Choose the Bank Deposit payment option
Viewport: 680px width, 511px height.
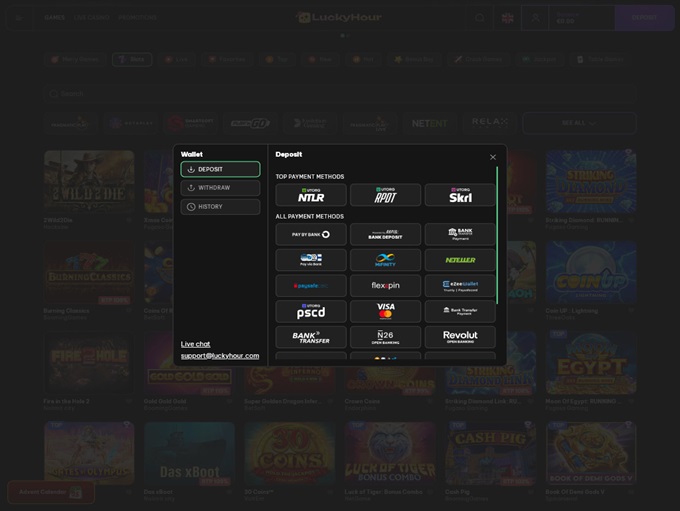(x=385, y=235)
